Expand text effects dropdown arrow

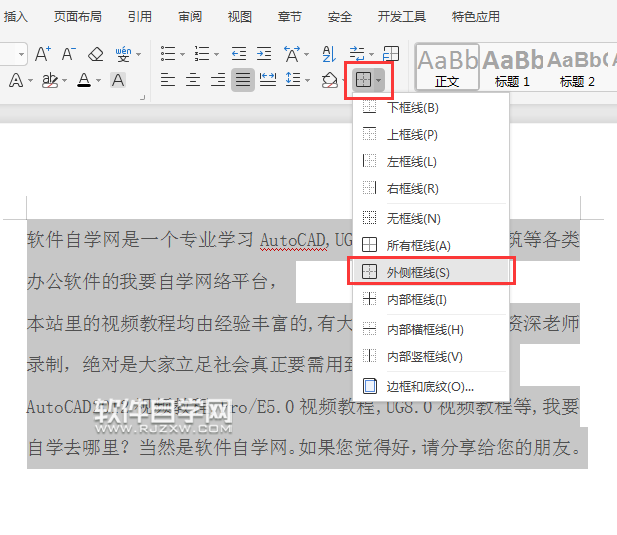coord(30,81)
